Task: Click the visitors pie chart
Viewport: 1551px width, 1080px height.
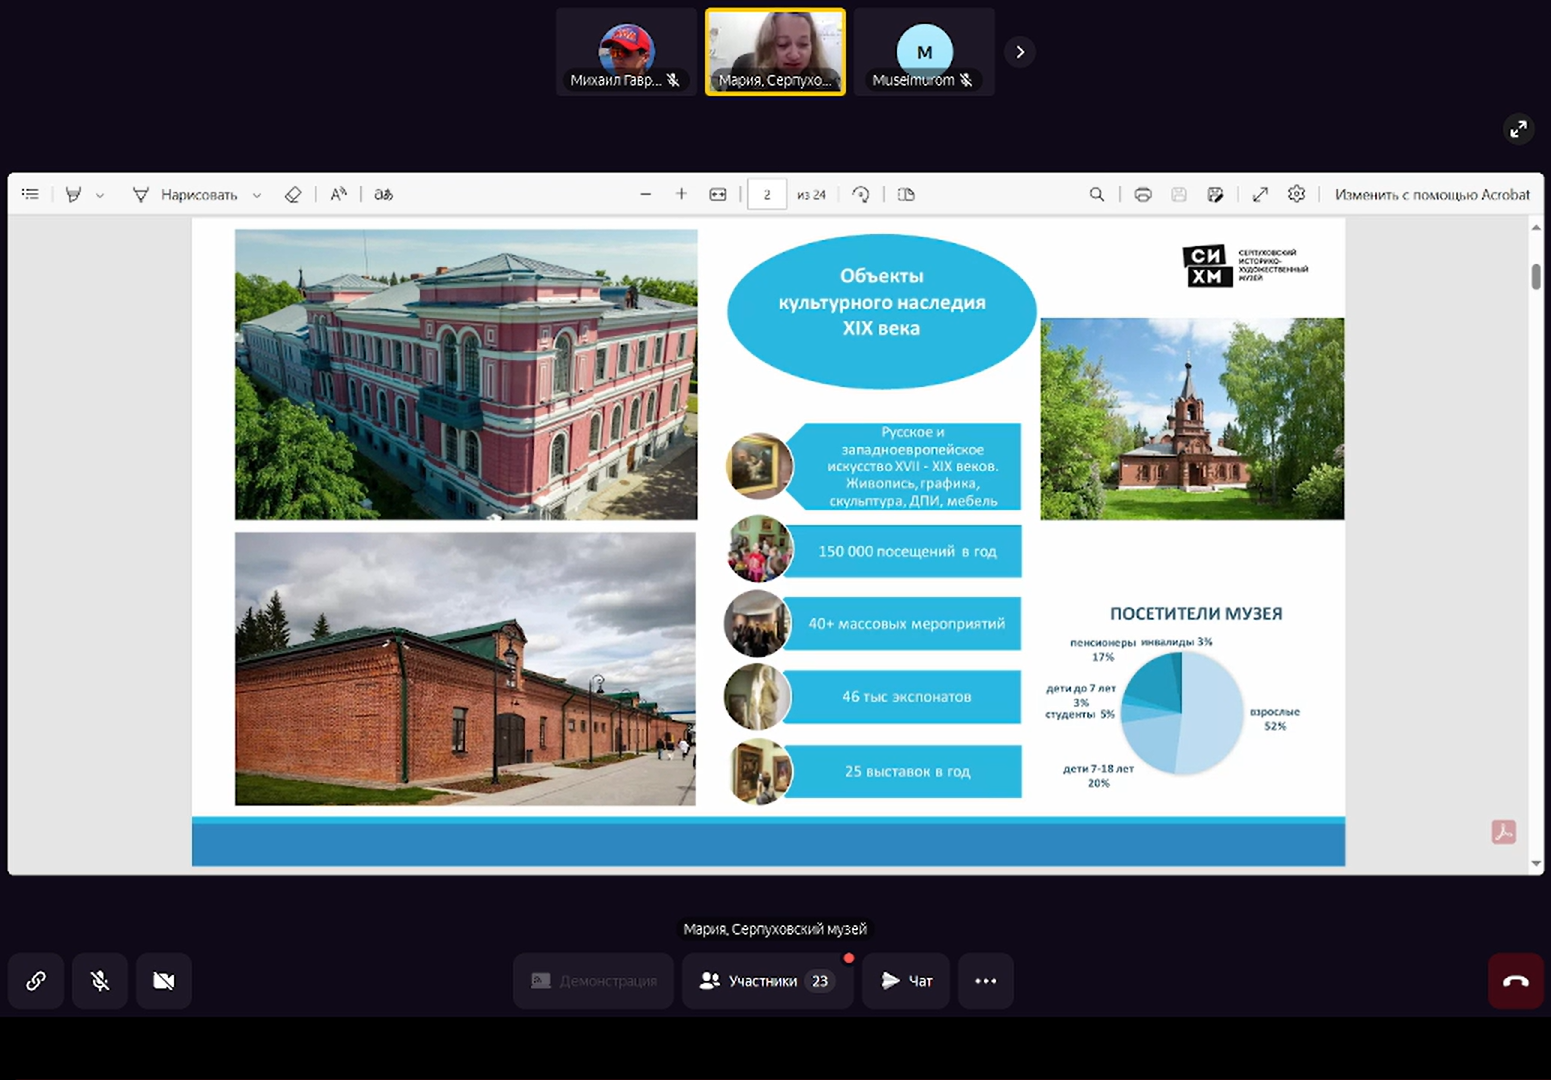Action: pos(1182,713)
